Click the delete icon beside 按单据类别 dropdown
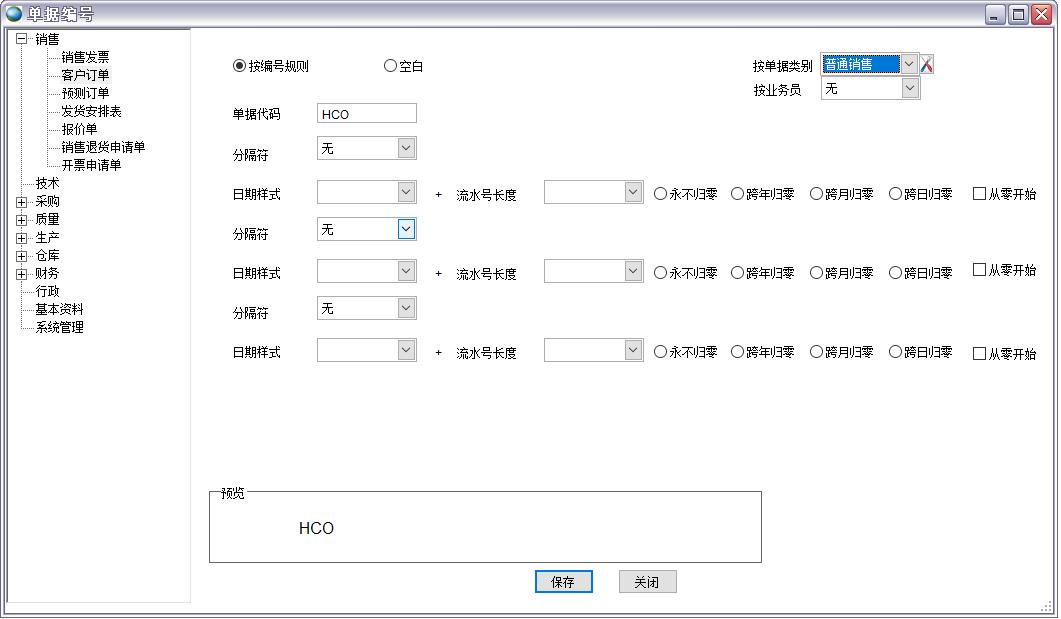This screenshot has height=619, width=1061. (x=928, y=63)
